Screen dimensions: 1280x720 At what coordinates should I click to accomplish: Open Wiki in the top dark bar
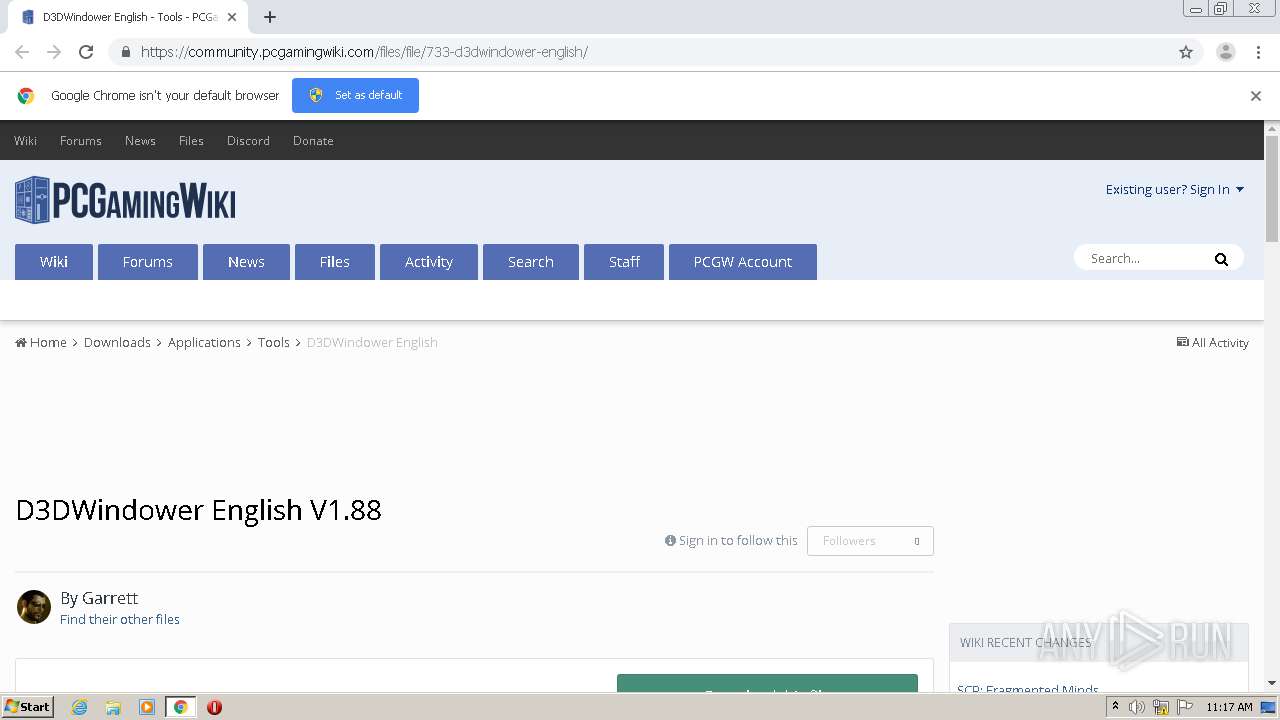[x=25, y=141]
